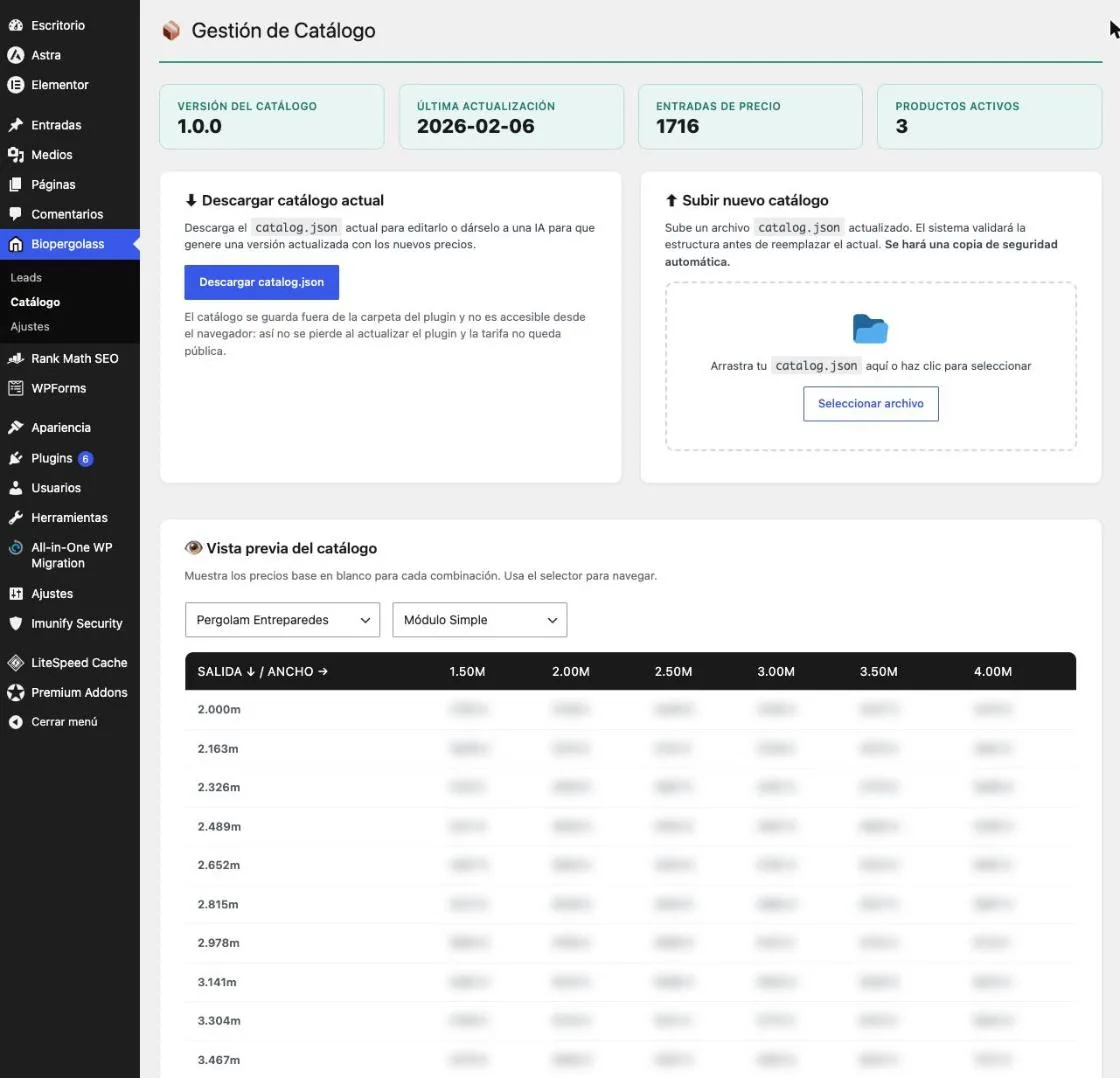Screen dimensions: 1120x1078
Task: Open the Leads submenu item
Action: [x=26, y=278]
